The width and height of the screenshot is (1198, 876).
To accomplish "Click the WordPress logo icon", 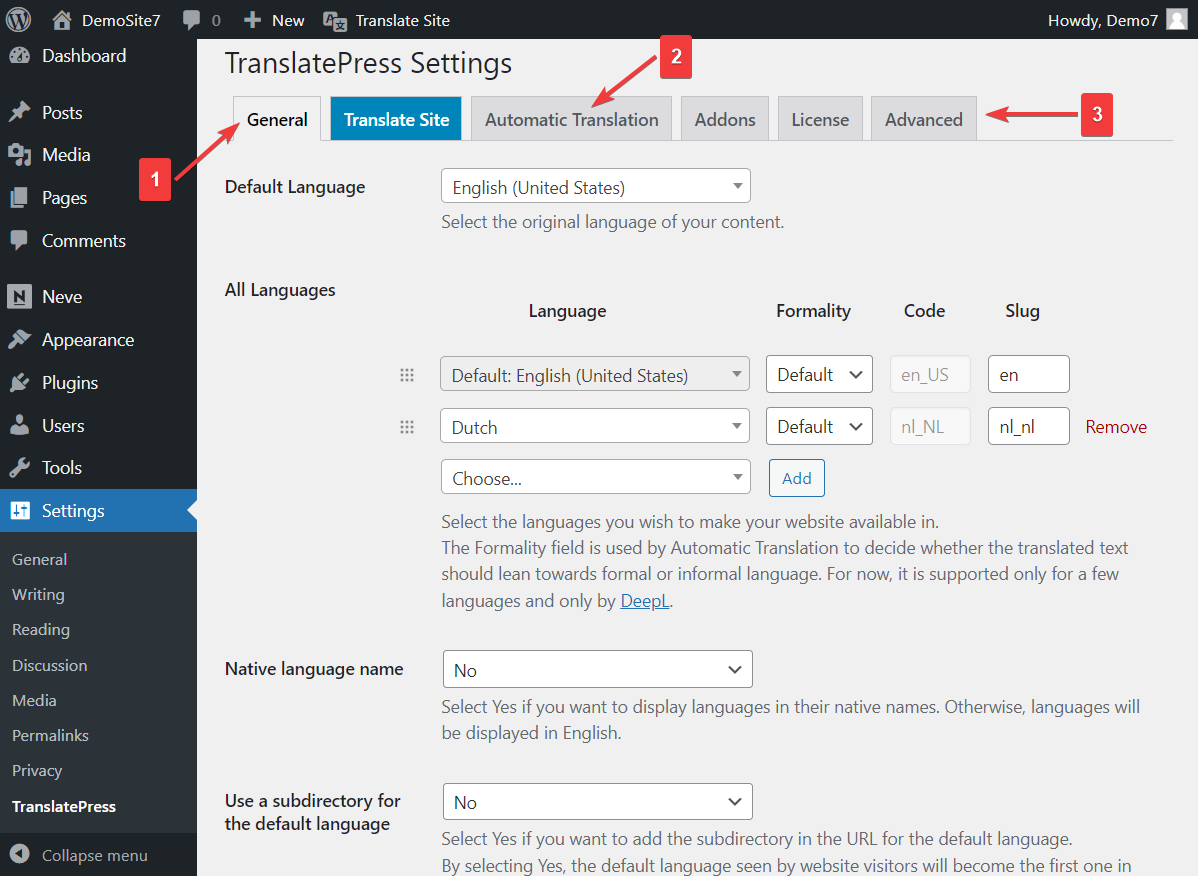I will (18, 20).
